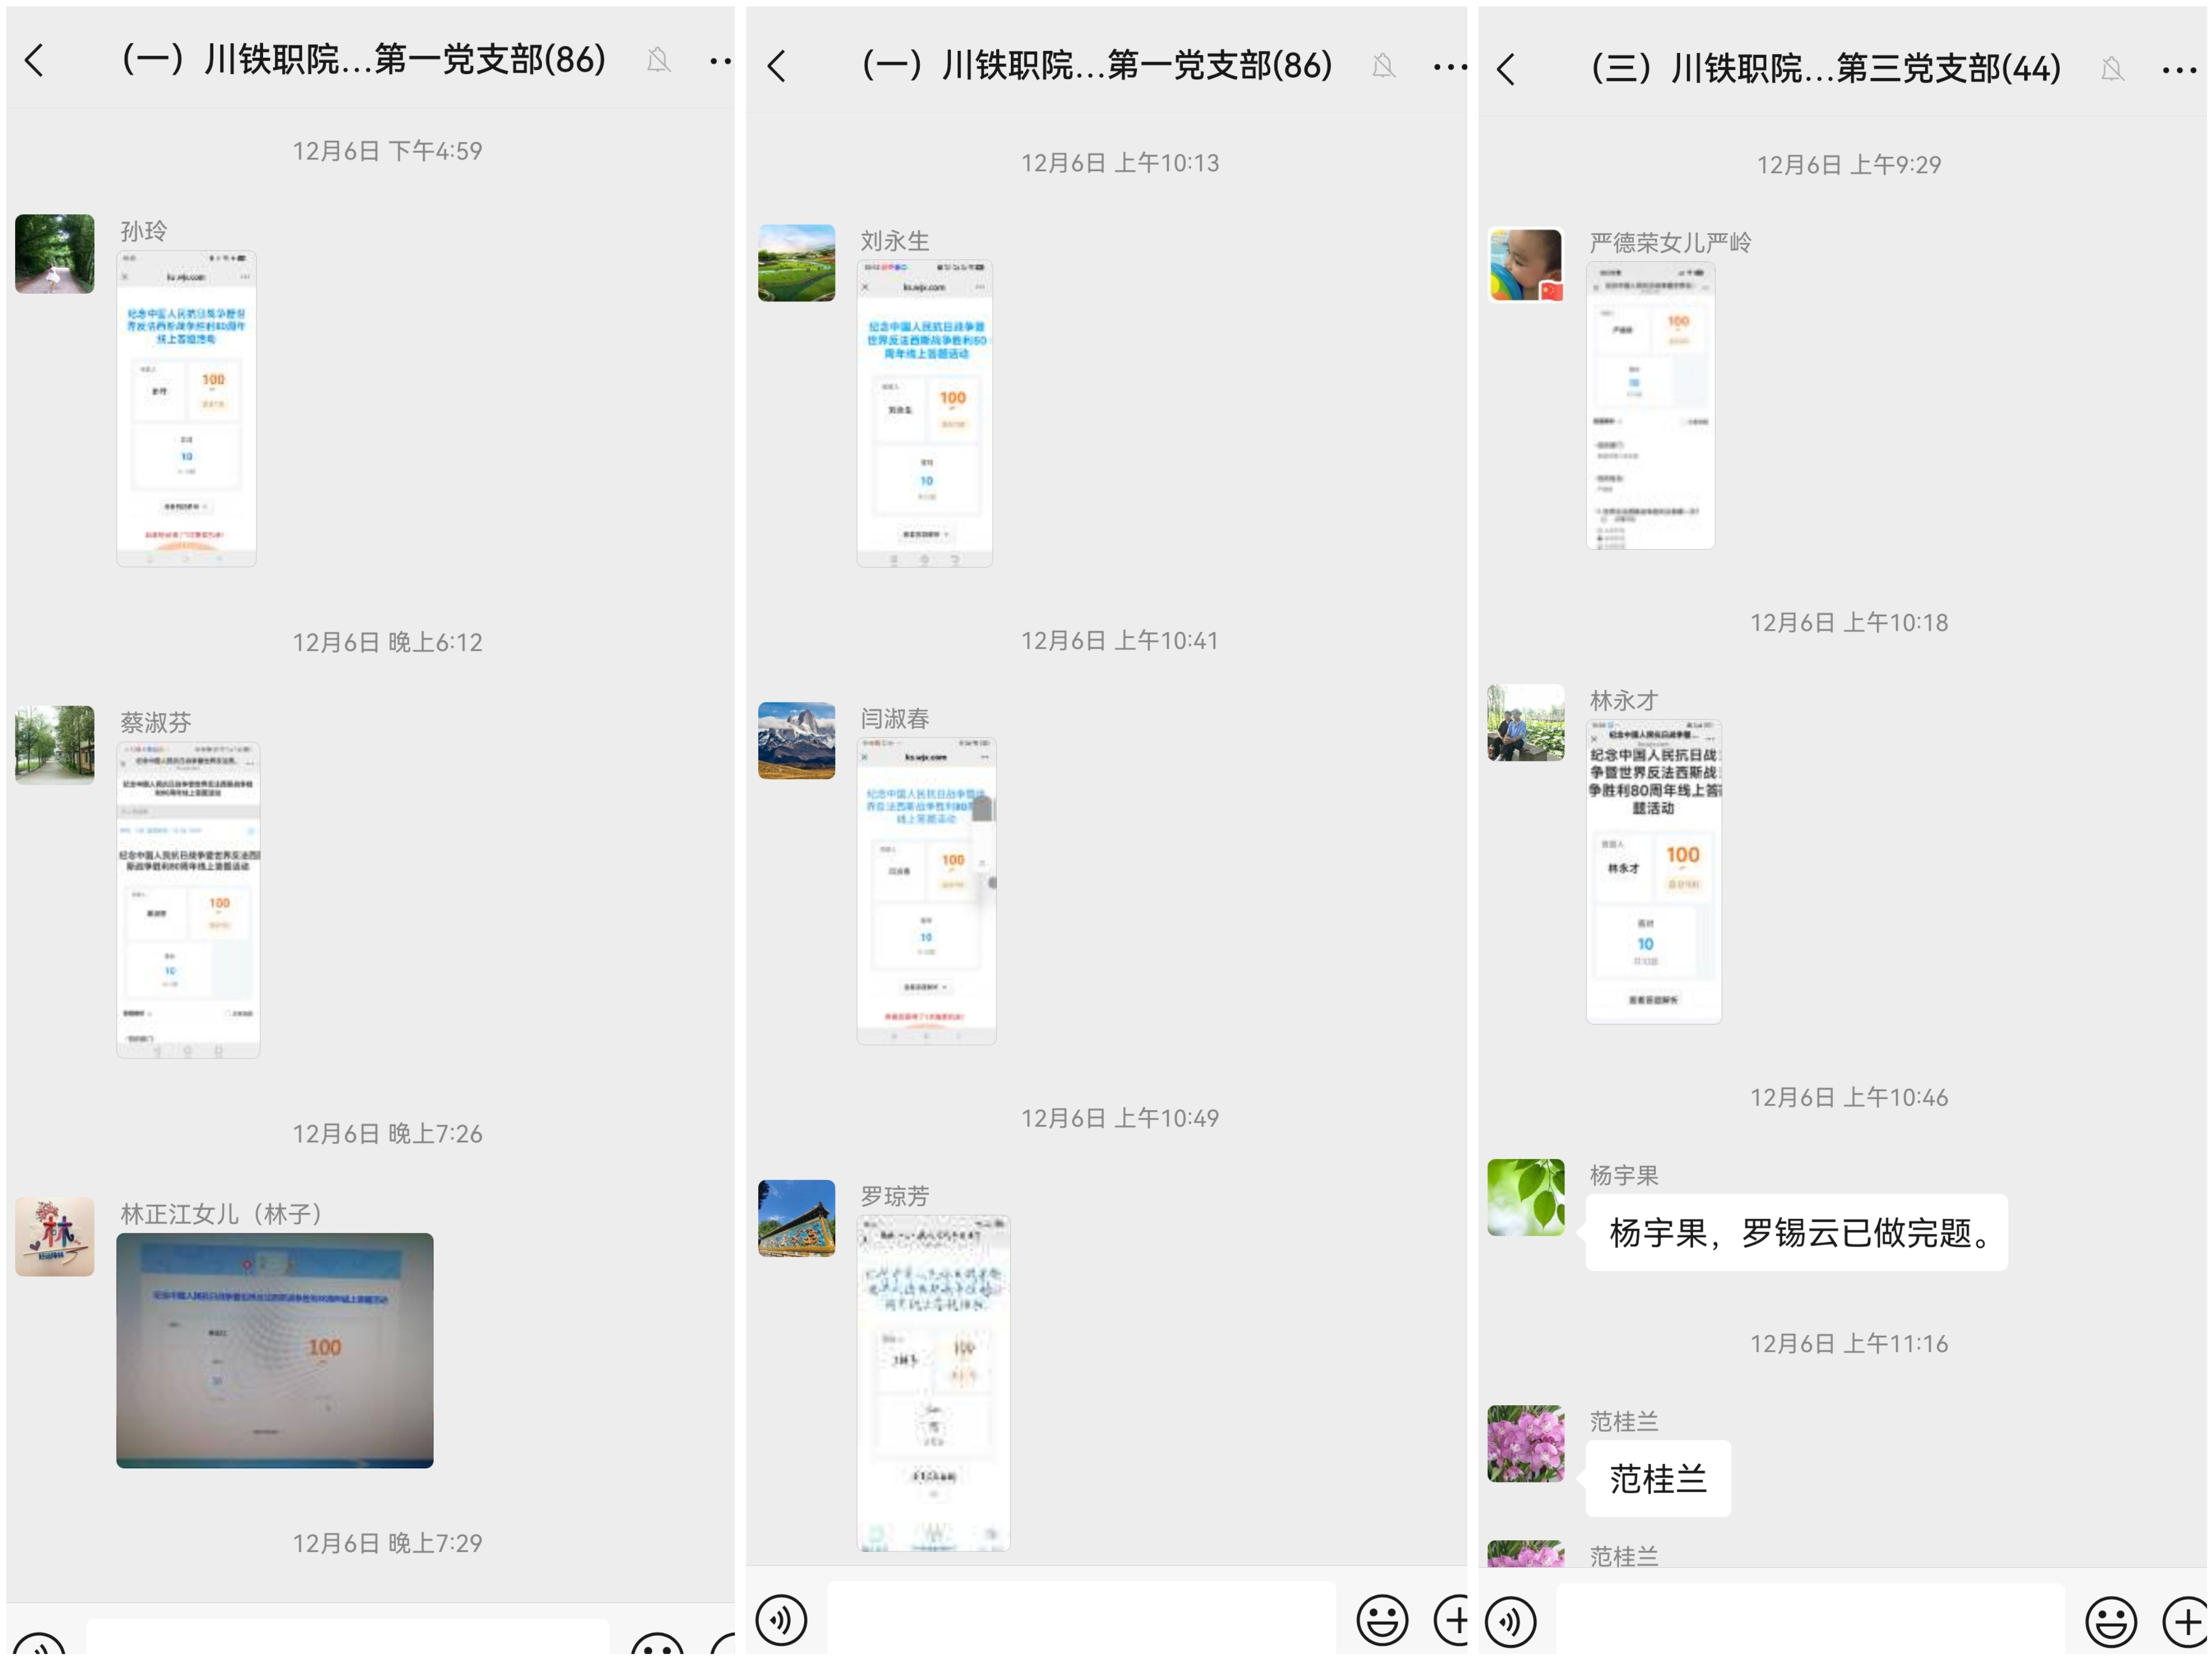
Task: Open 林永才's quiz result image
Action: [x=1653, y=871]
